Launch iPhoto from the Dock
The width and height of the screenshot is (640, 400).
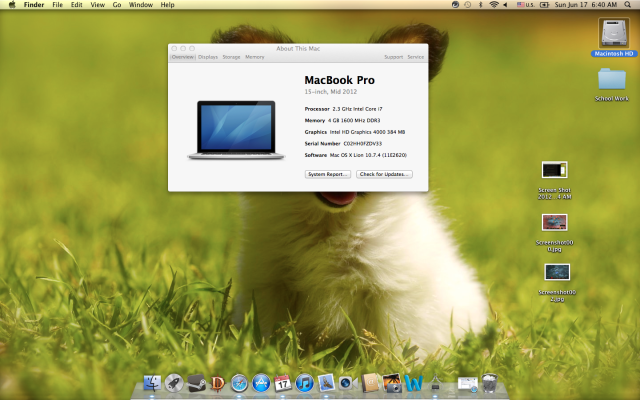coord(392,383)
